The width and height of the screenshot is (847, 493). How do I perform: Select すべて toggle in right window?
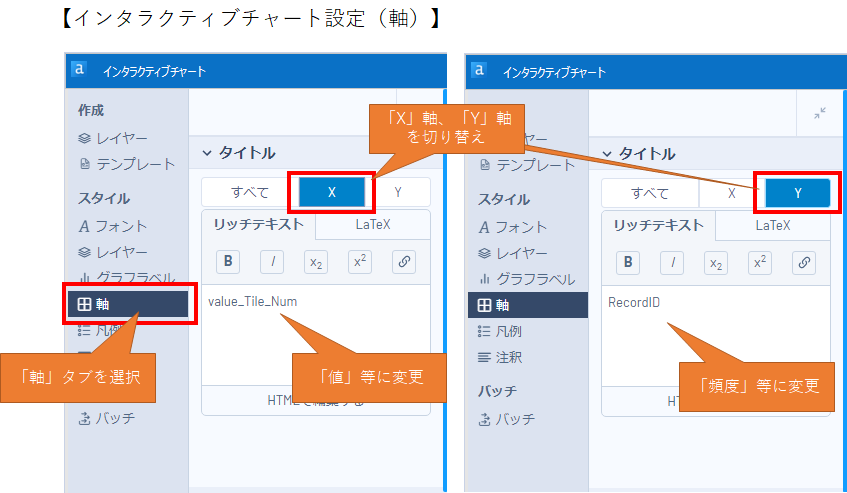point(650,193)
